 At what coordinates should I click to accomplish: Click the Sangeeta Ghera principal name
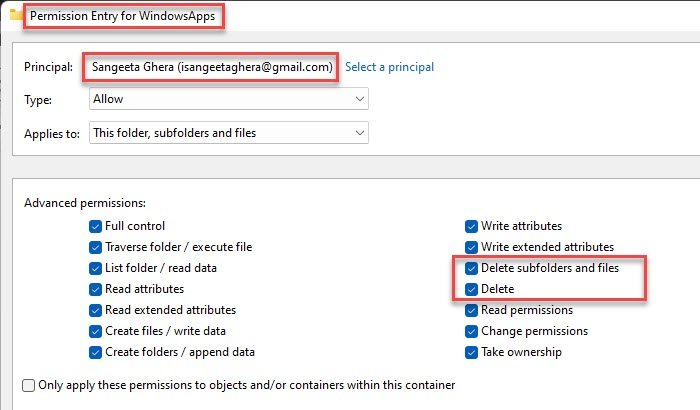(x=211, y=67)
